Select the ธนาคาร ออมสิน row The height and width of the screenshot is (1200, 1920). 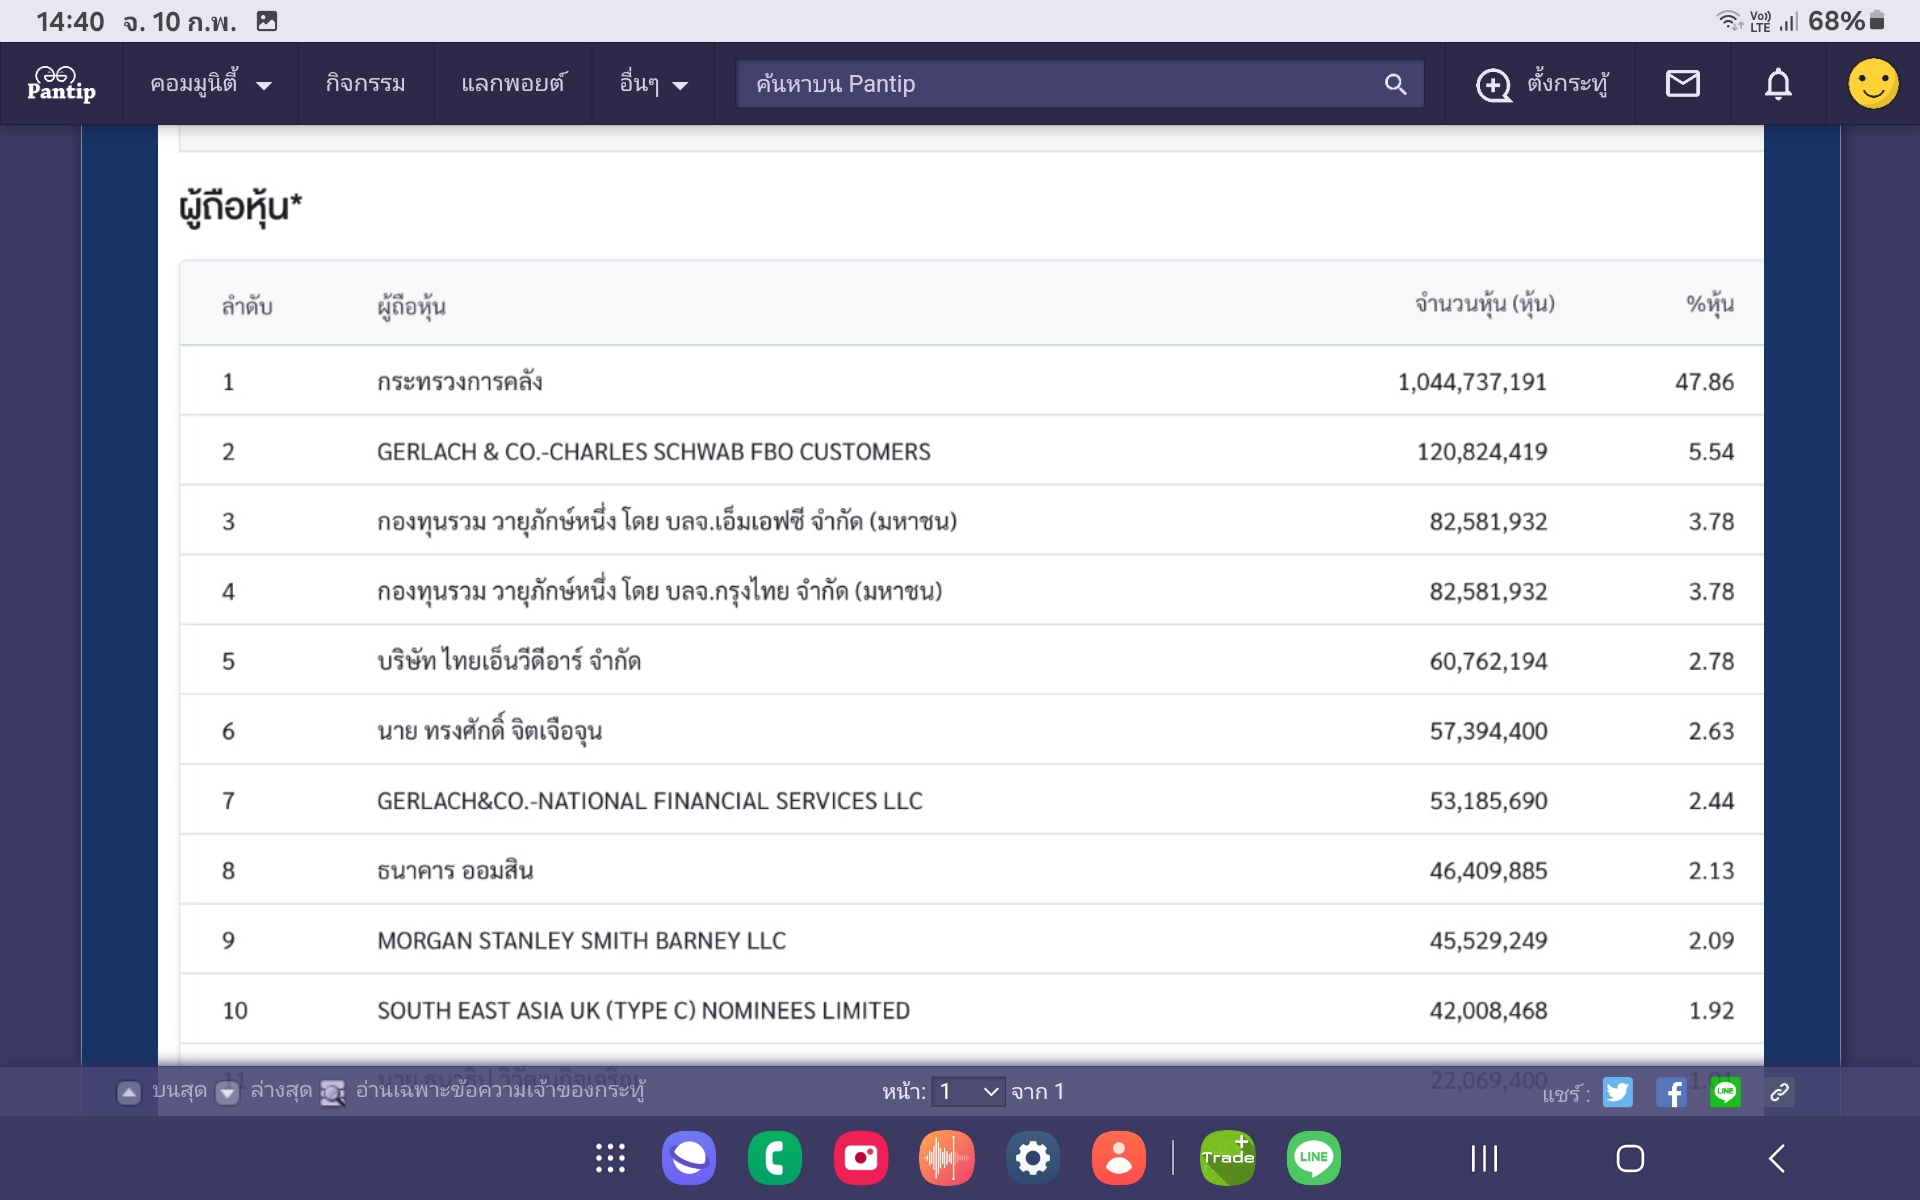click(971, 870)
